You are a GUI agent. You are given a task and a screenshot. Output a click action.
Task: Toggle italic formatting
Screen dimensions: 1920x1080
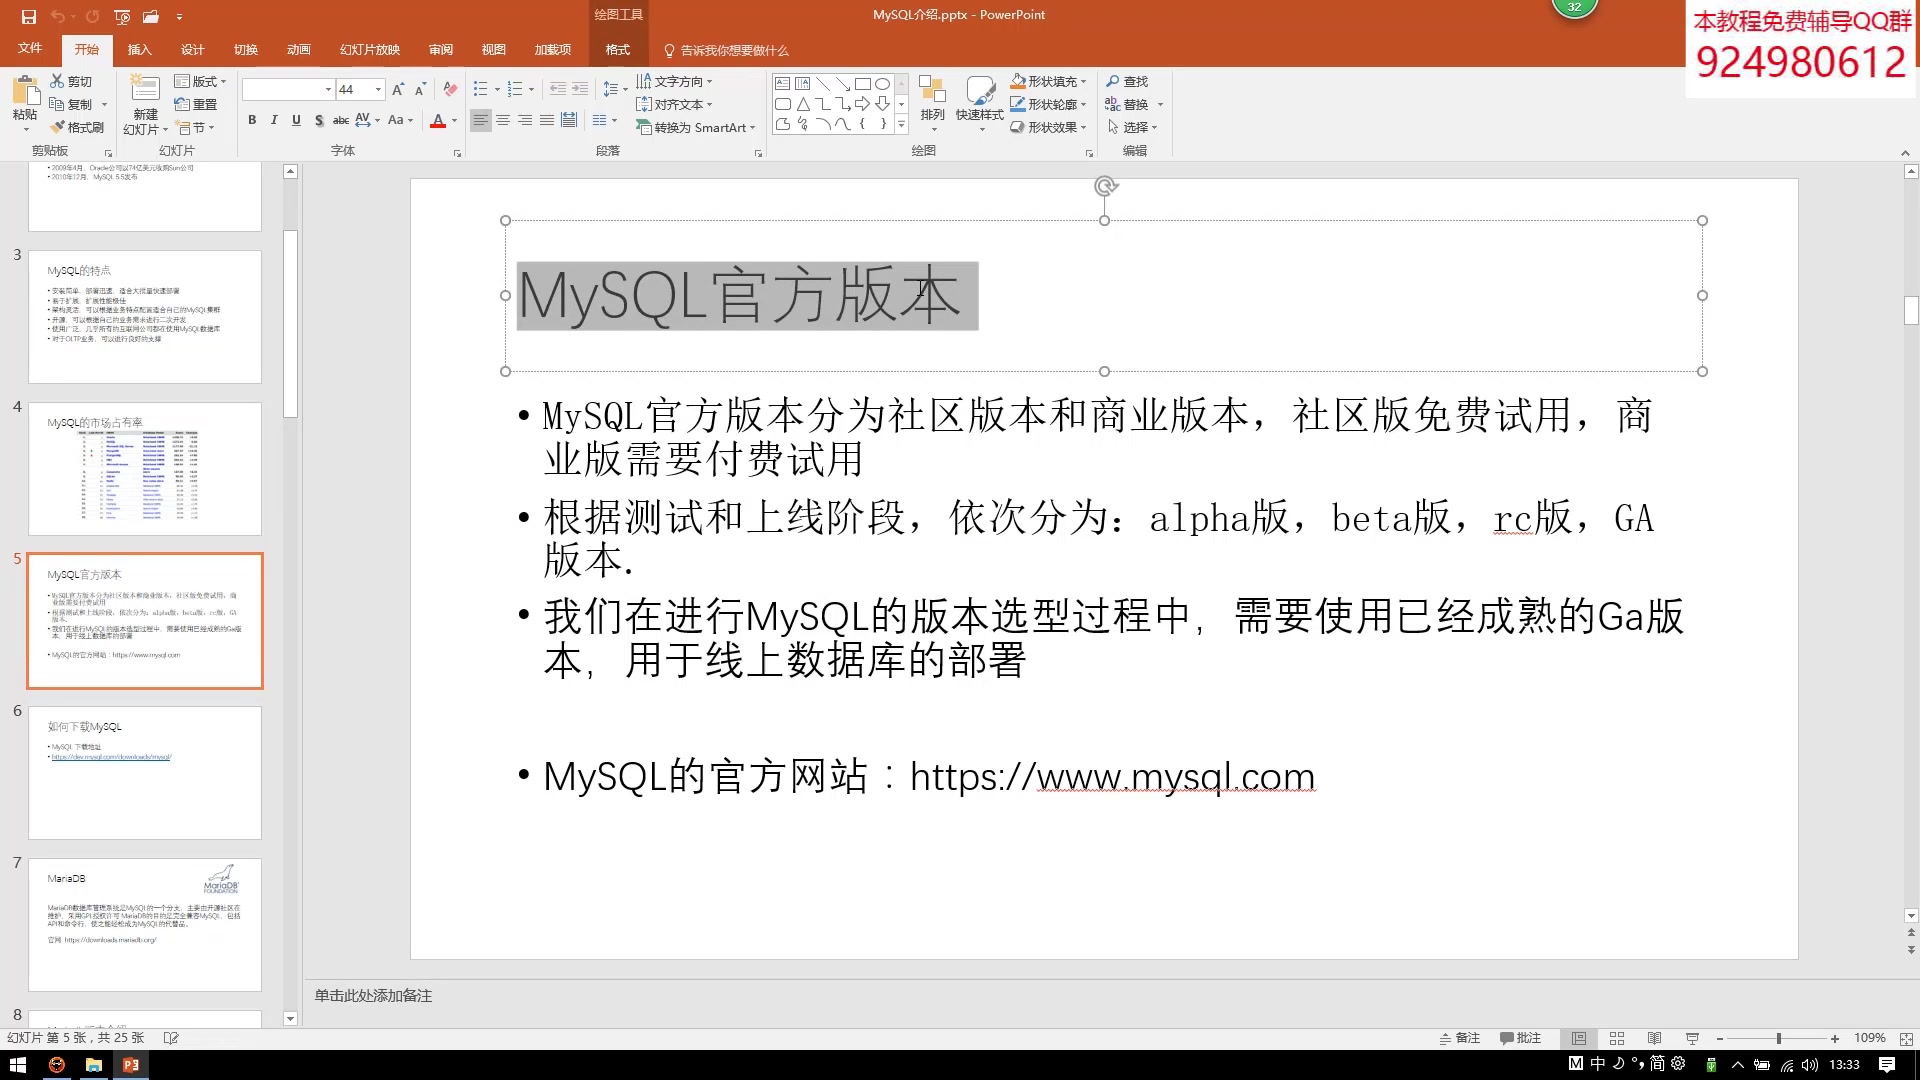274,121
